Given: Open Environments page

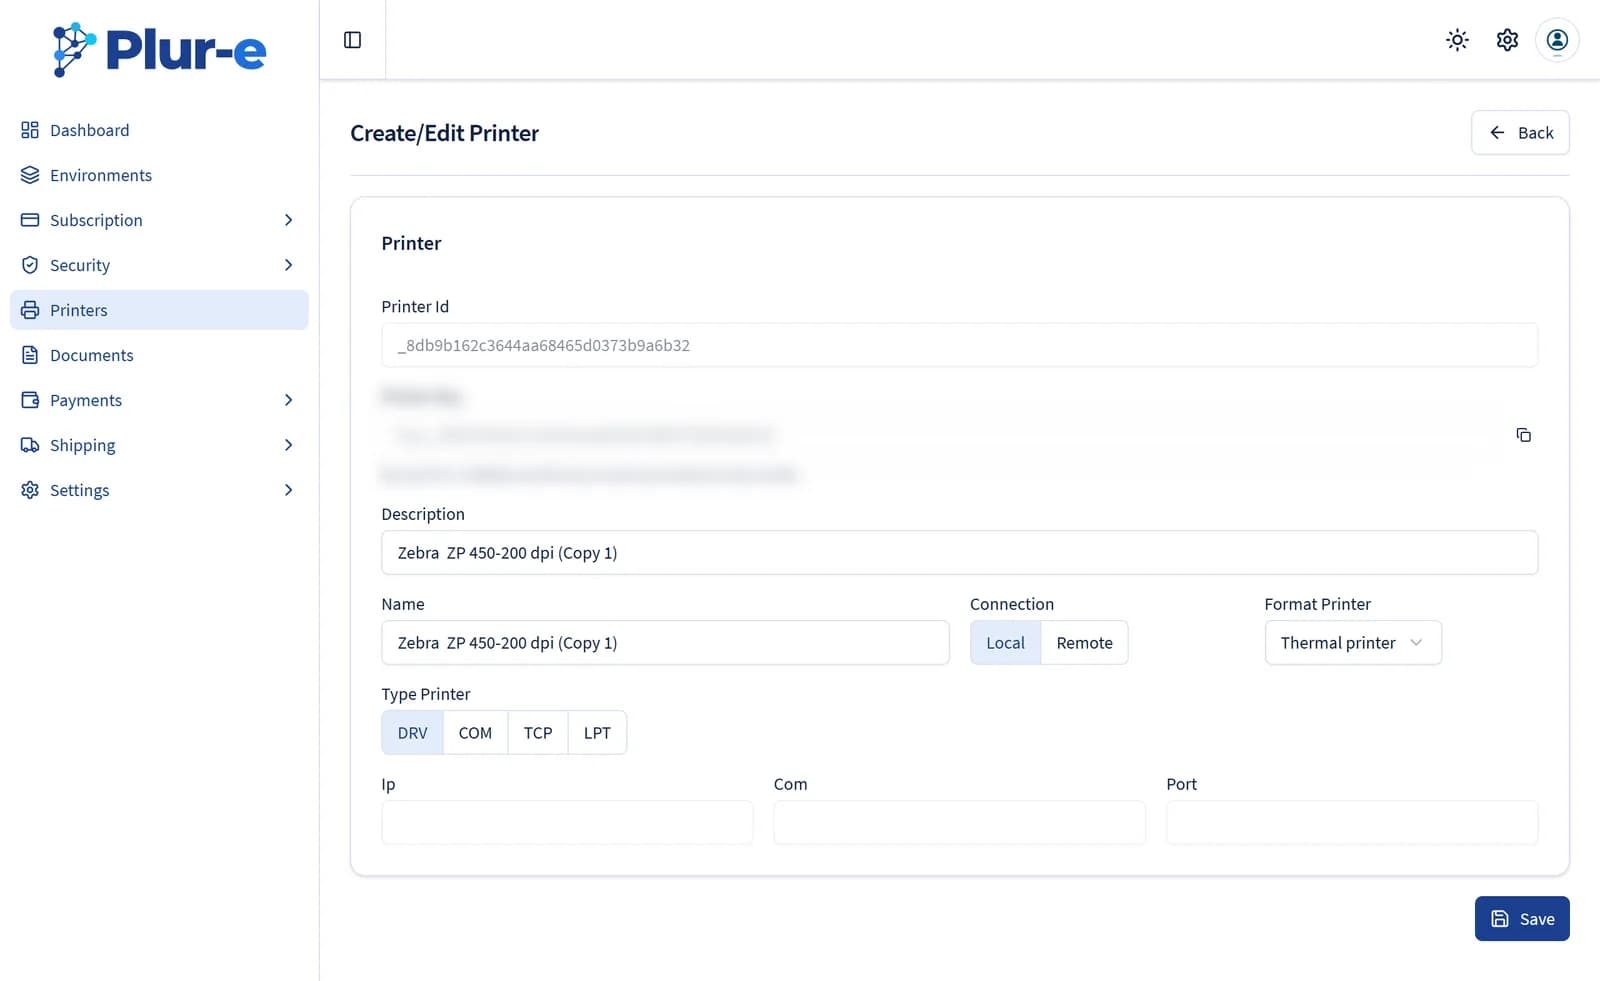Looking at the screenshot, I should [x=159, y=175].
